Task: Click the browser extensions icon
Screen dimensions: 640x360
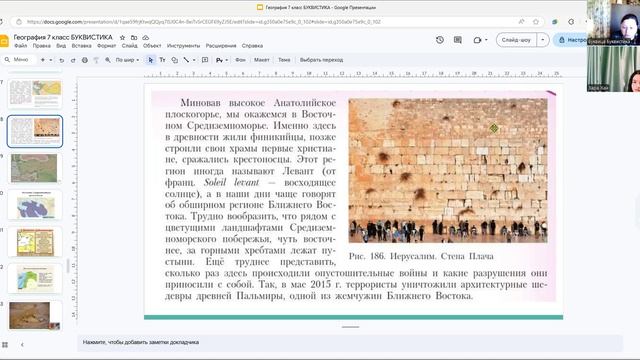Action: click(571, 22)
